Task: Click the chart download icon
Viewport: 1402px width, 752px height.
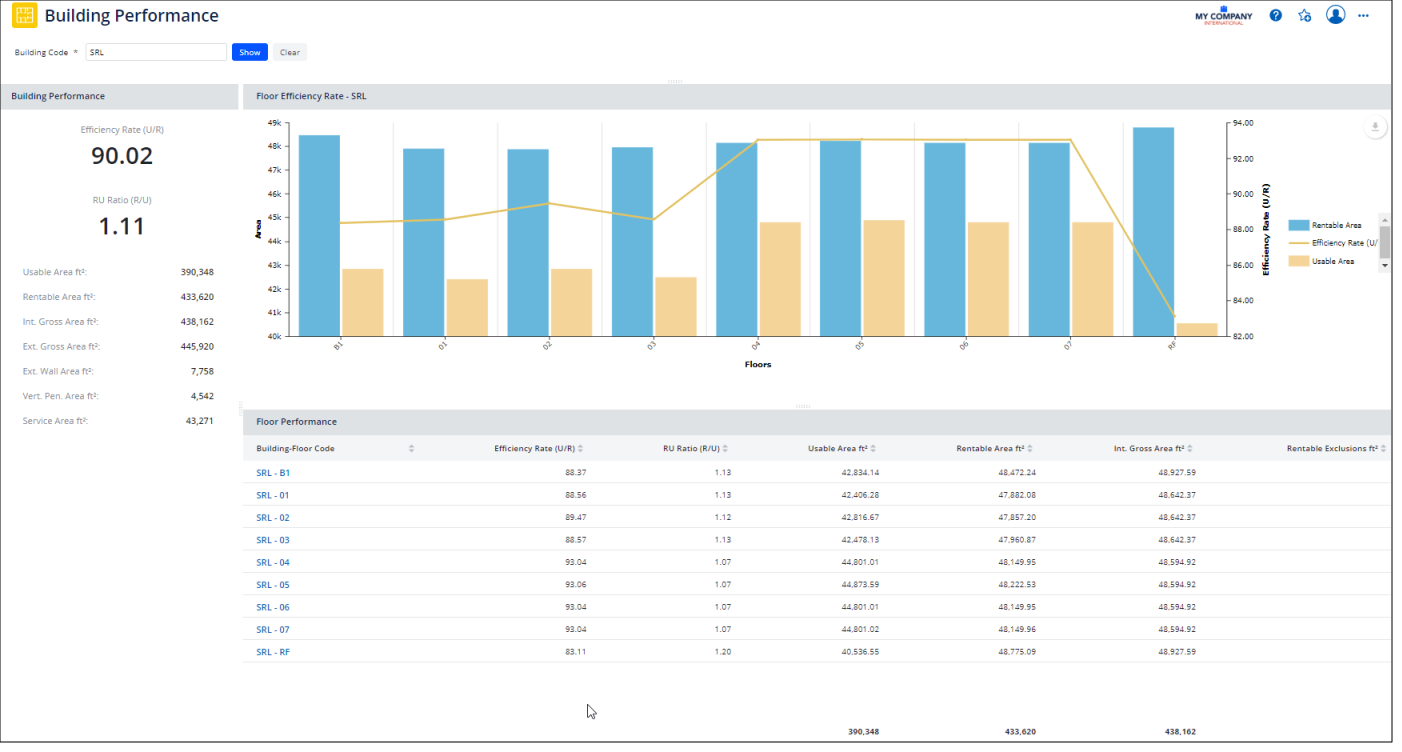Action: [1375, 127]
